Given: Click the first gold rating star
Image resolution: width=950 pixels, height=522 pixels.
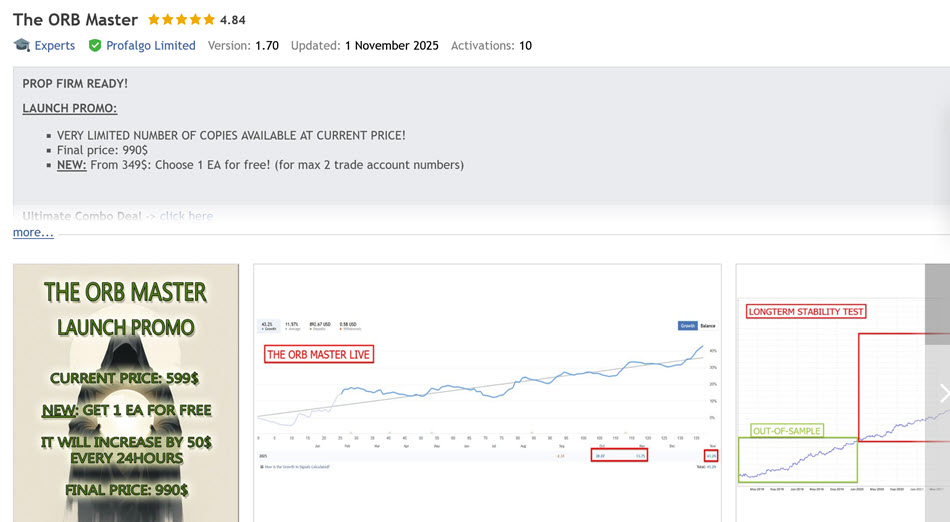Looking at the screenshot, I should [x=153, y=19].
